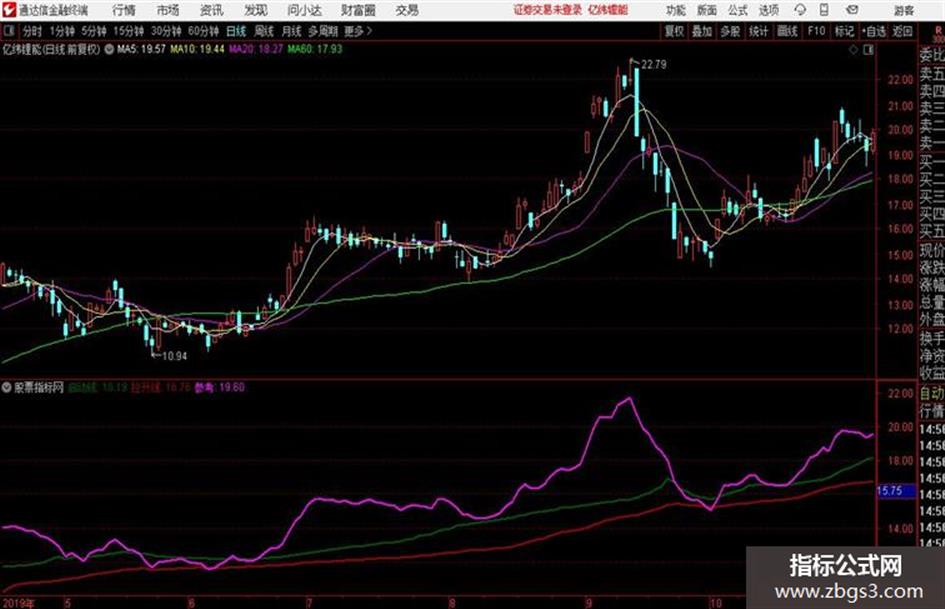
Task: Toggle the side panel icon at chart top right
Action: pyautogui.click(x=868, y=50)
